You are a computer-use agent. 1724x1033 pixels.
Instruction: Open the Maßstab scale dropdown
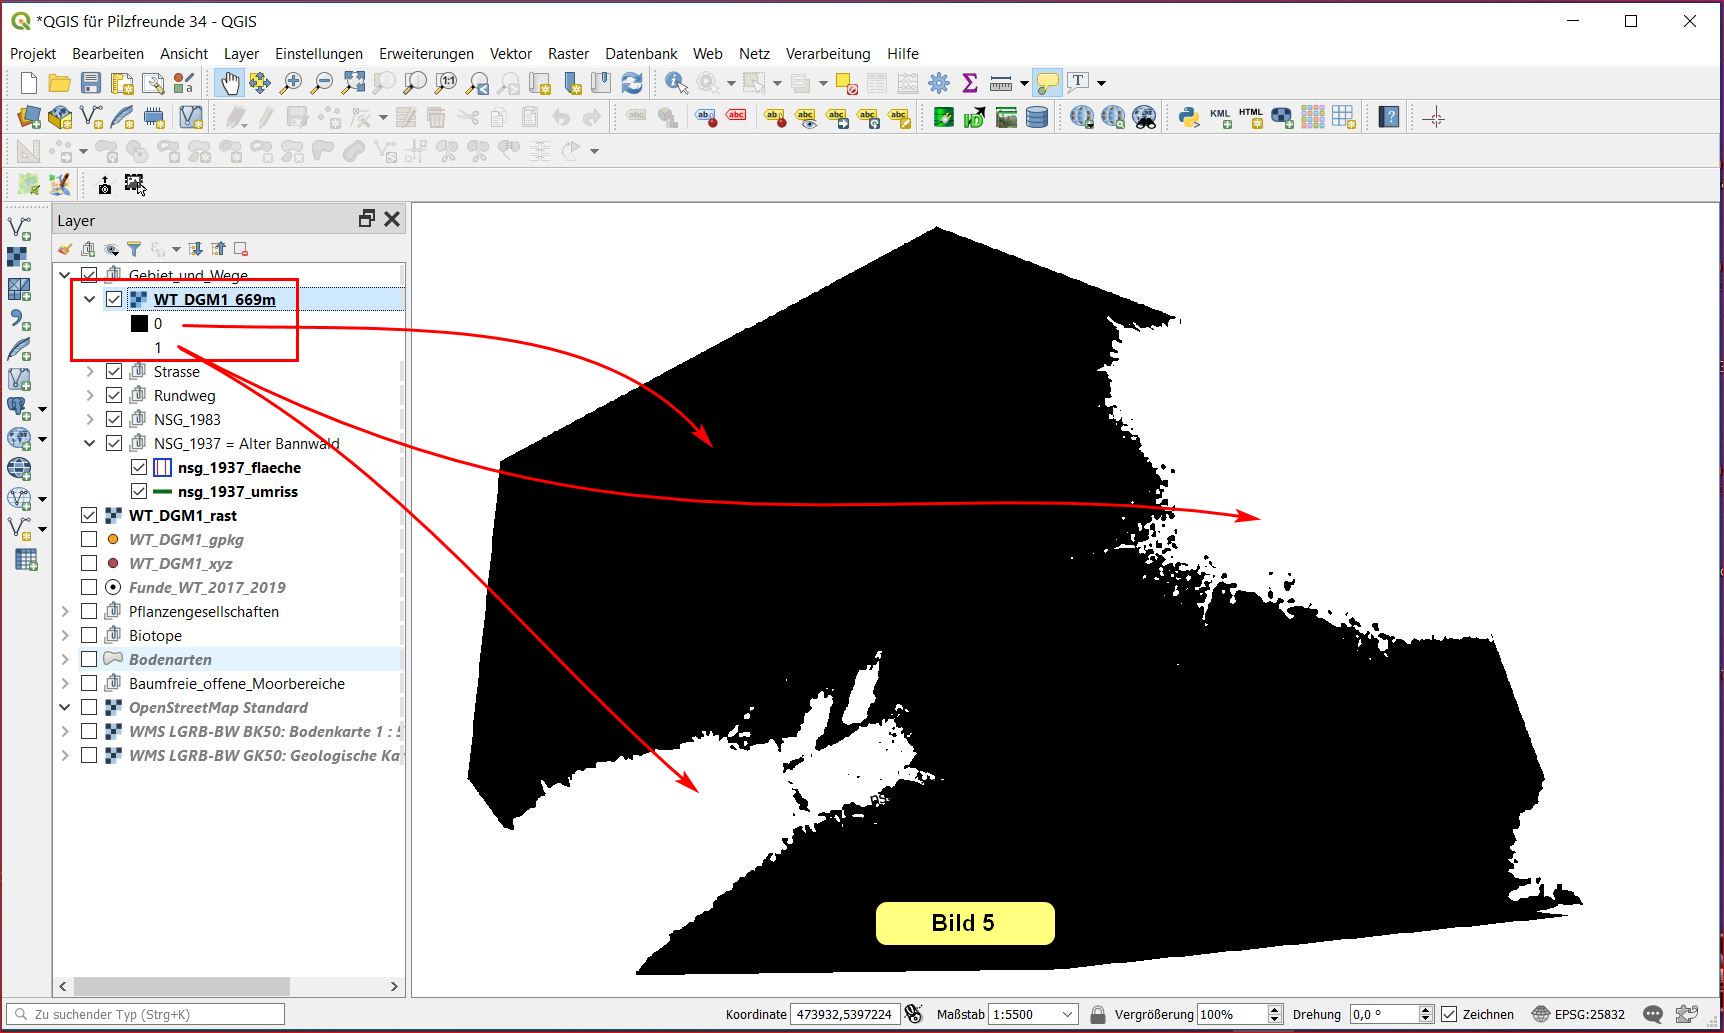click(x=1067, y=1014)
